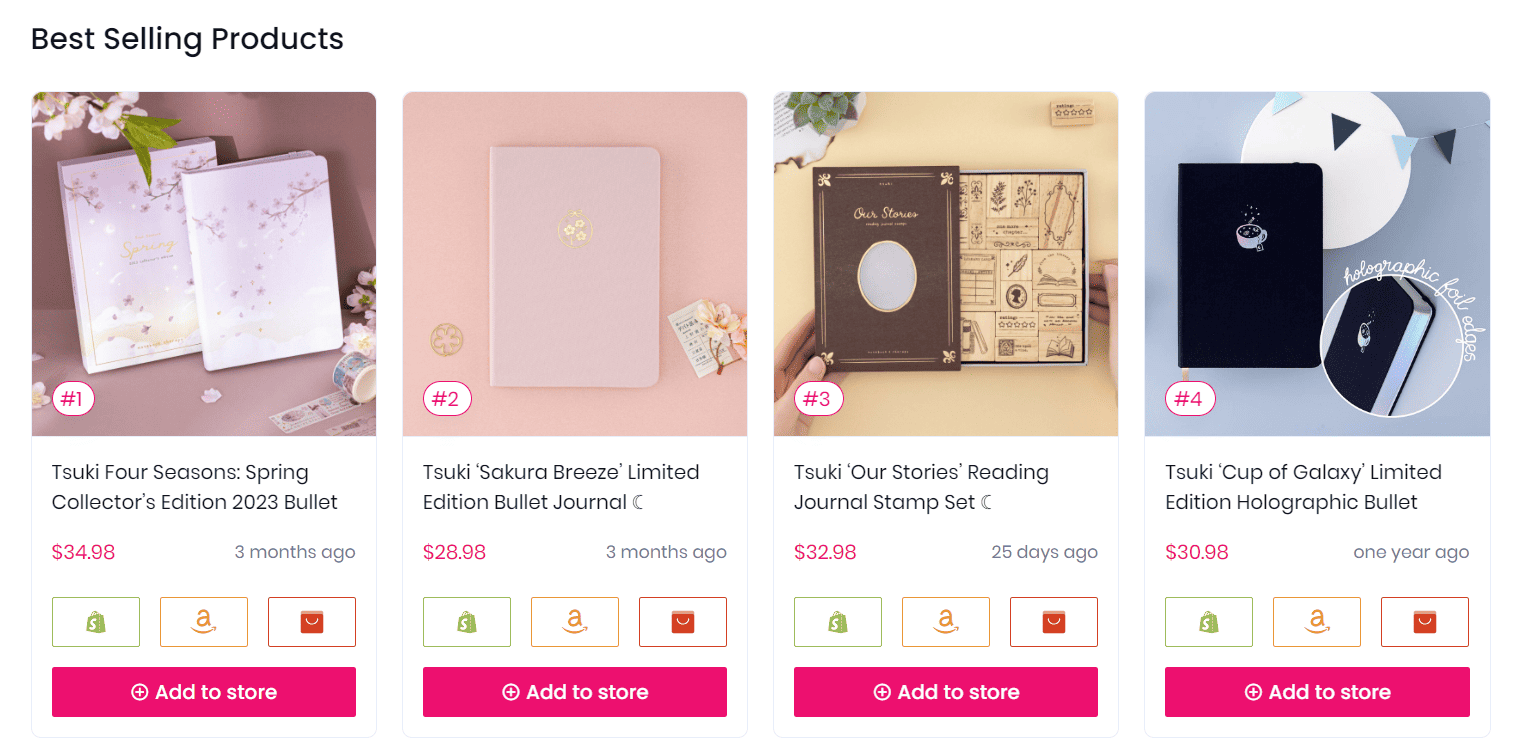Add the Tsuki Four Seasons journal to store
Screen dimensions: 1528x751
[x=203, y=691]
